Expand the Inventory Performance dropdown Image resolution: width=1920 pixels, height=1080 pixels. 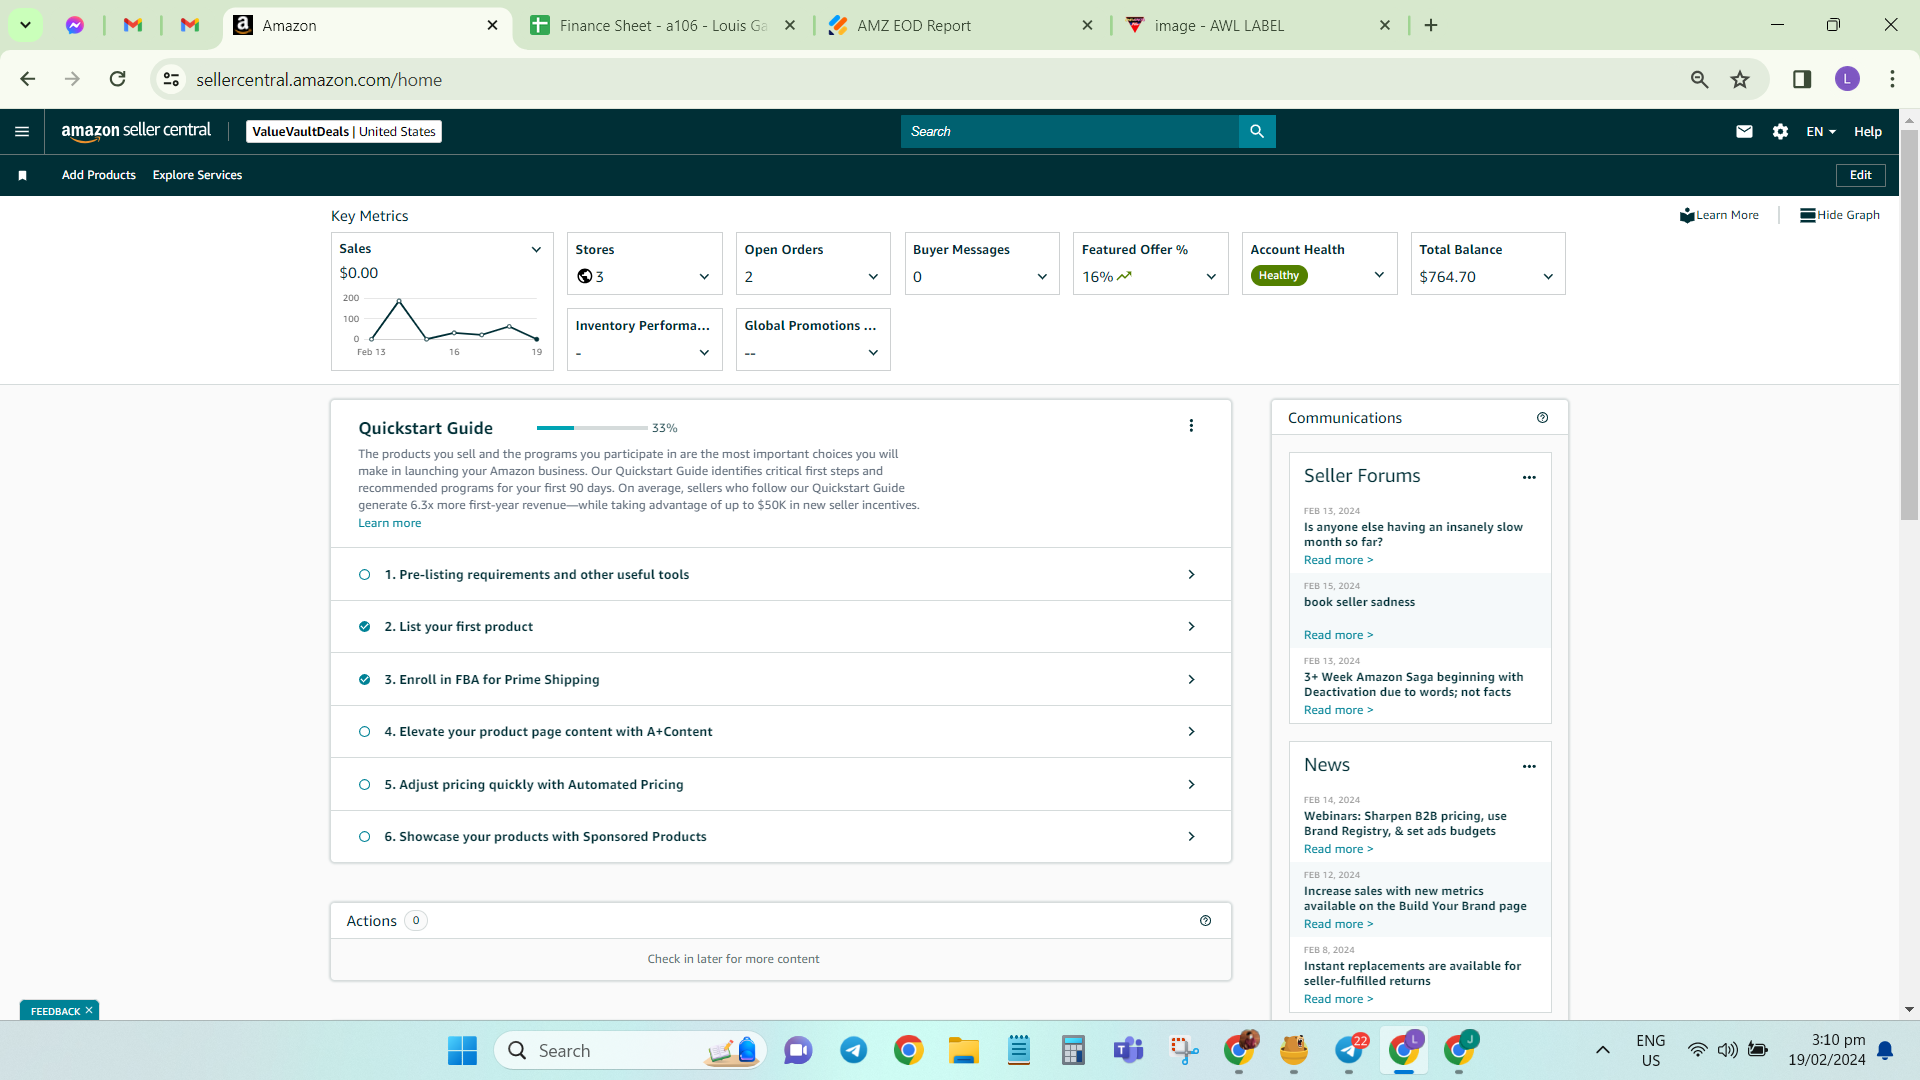coord(704,353)
